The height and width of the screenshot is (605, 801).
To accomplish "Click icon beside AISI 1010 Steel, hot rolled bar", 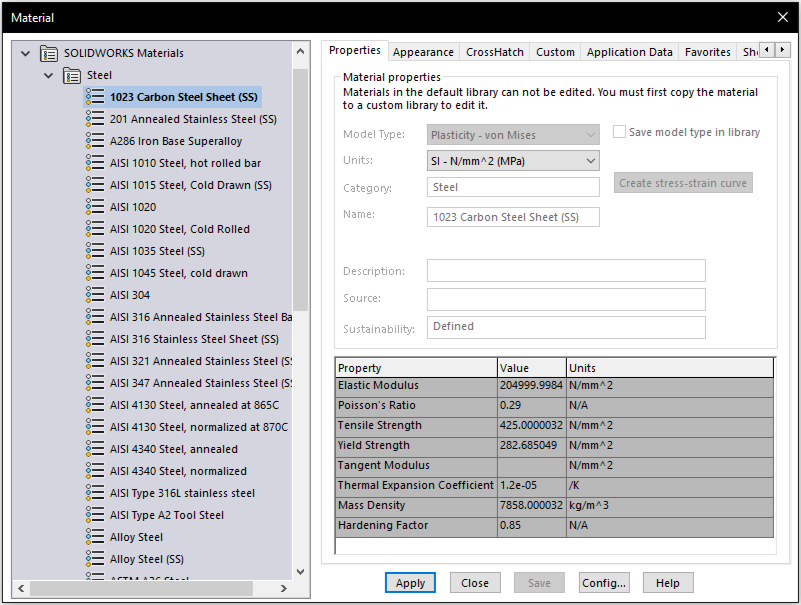I will pos(95,163).
